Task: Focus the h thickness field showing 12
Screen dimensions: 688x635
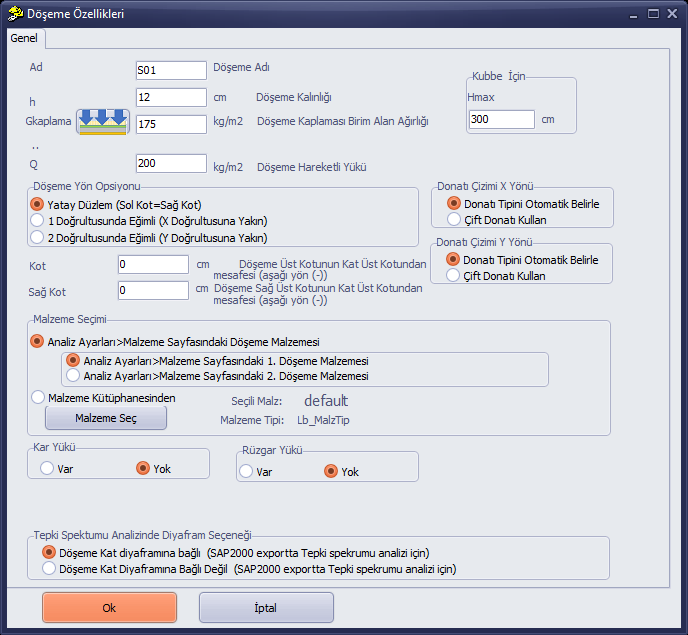Action: click(171, 97)
